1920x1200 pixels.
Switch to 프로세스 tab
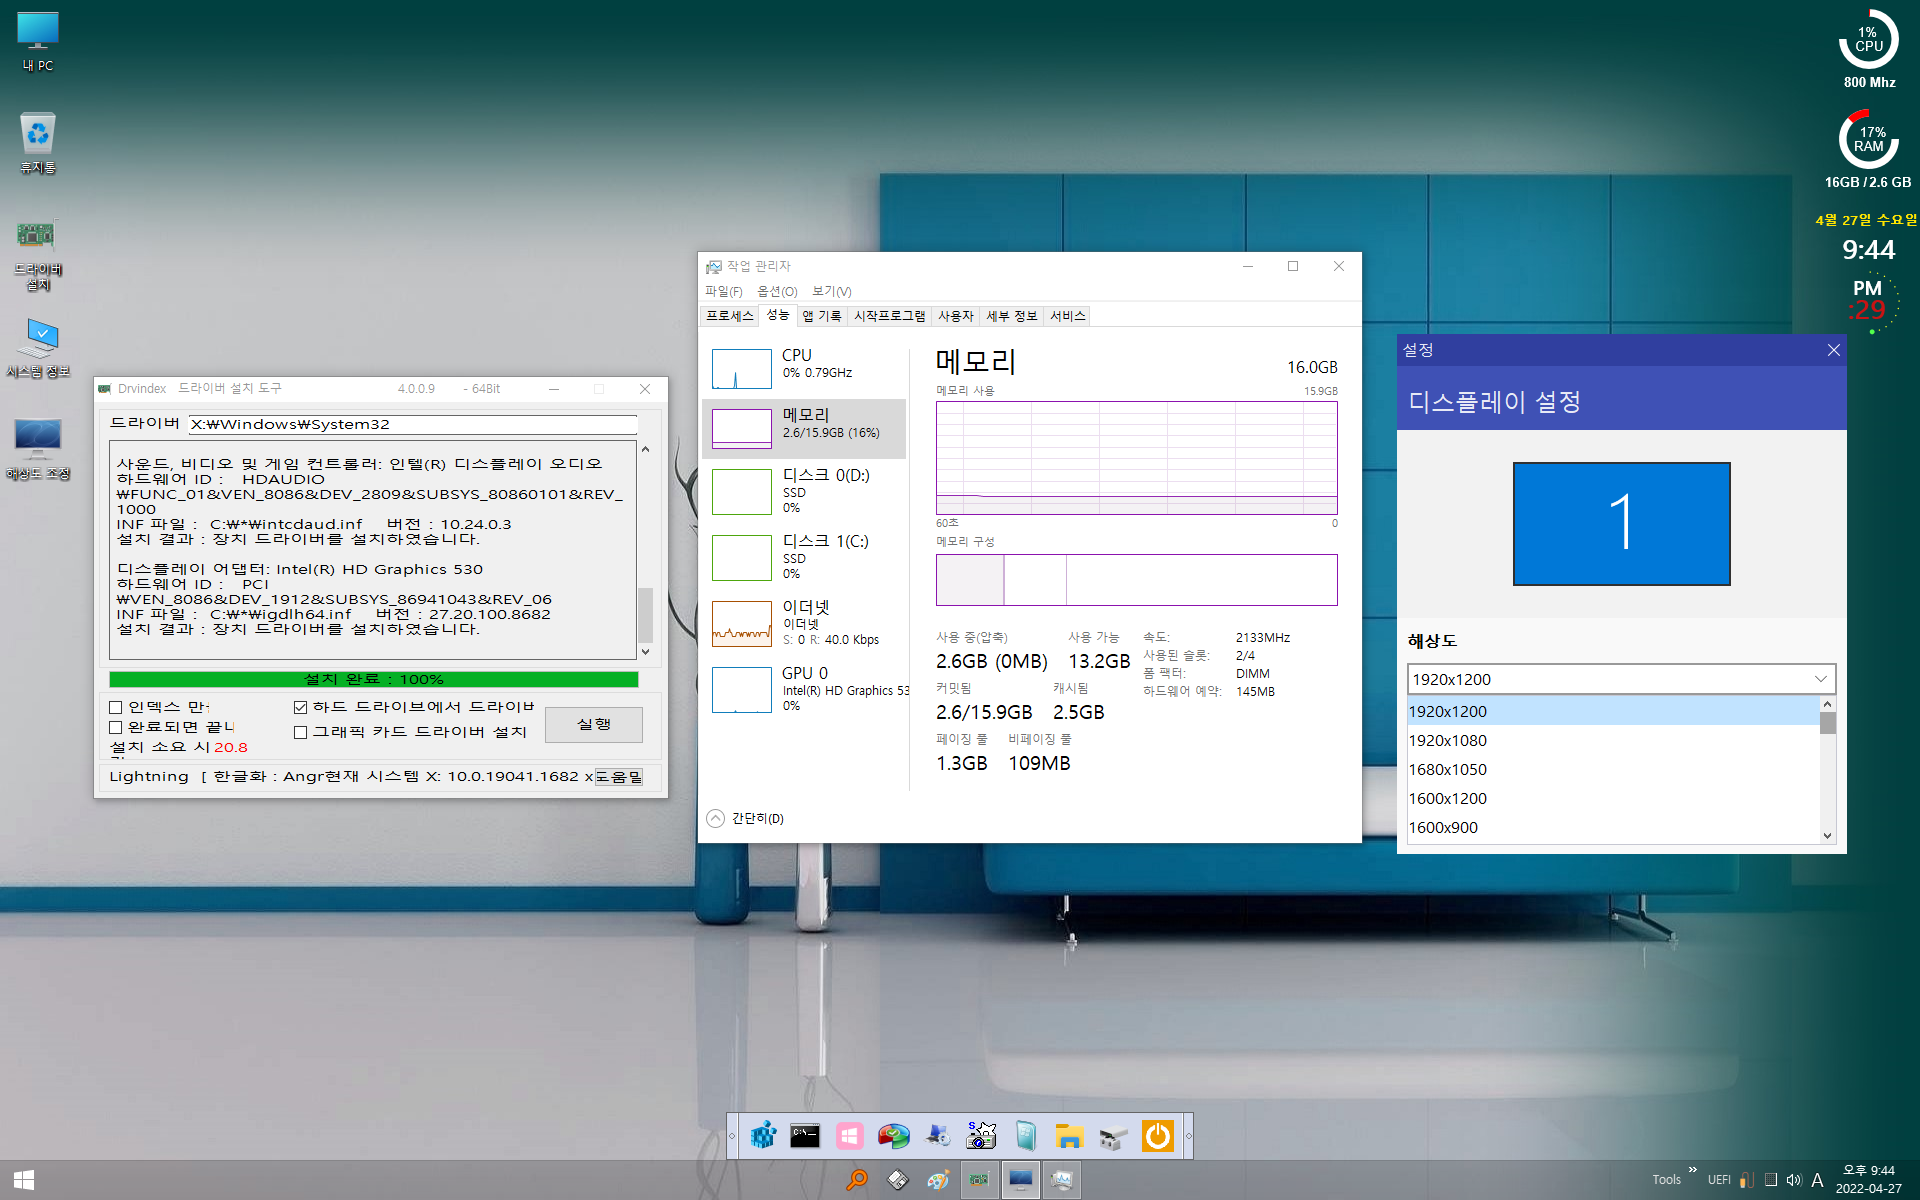click(x=730, y=316)
